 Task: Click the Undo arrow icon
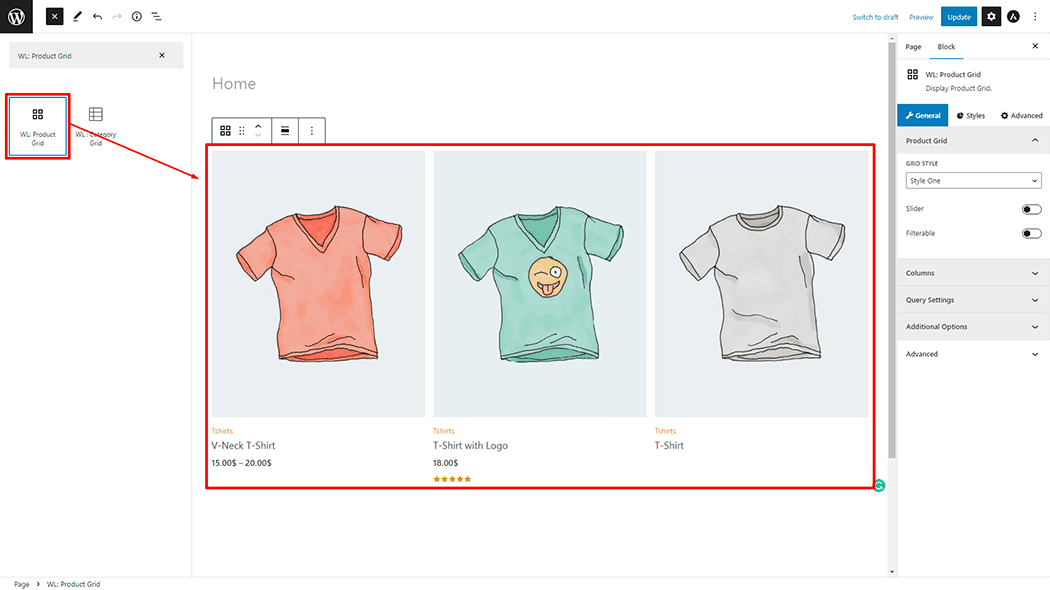(x=97, y=17)
